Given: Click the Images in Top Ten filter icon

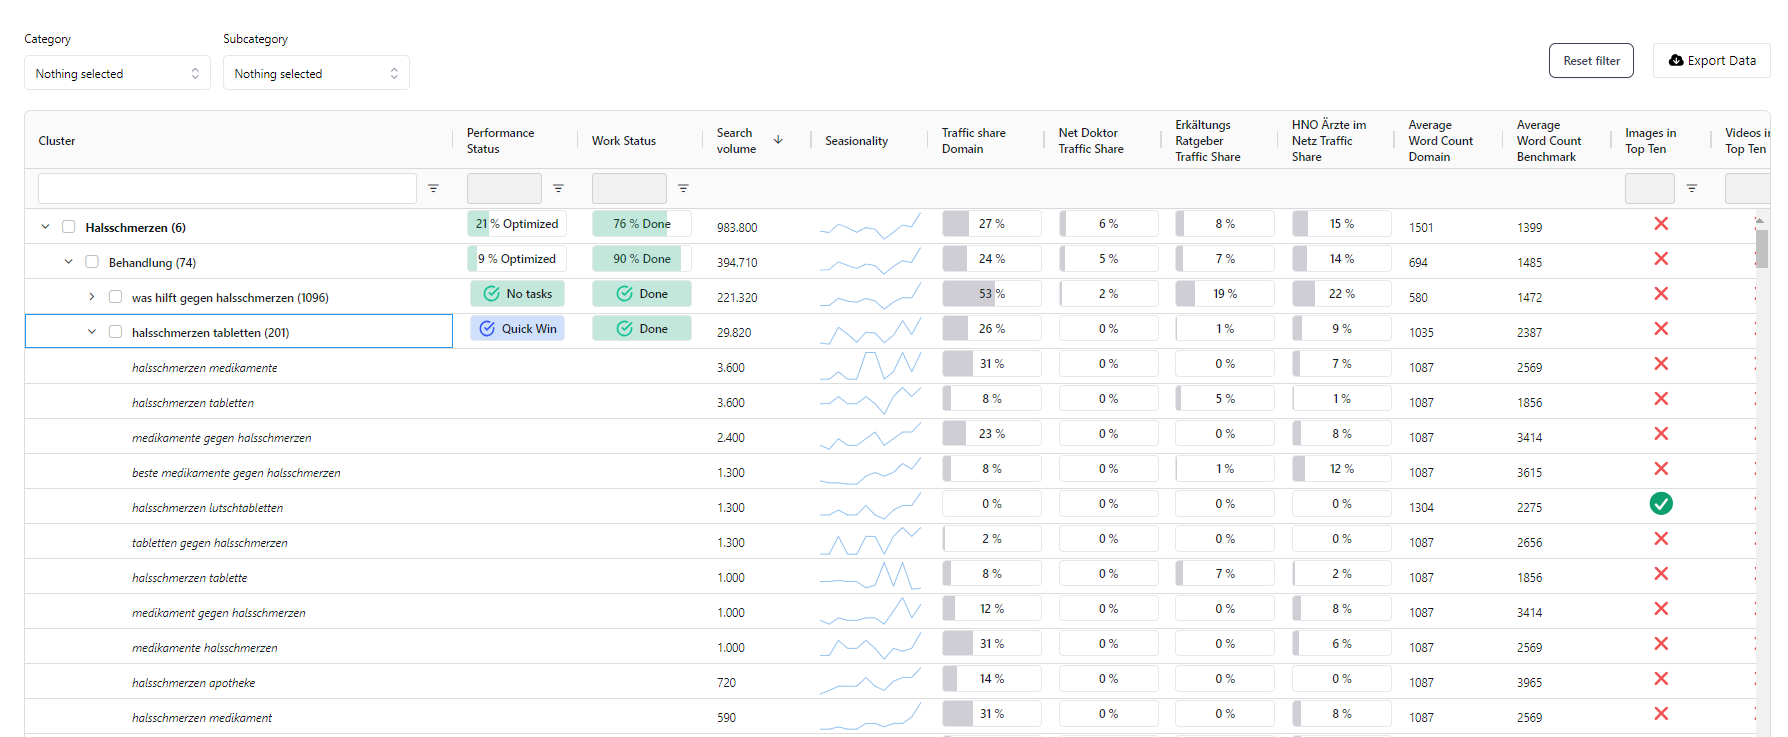Looking at the screenshot, I should click(x=1691, y=188).
